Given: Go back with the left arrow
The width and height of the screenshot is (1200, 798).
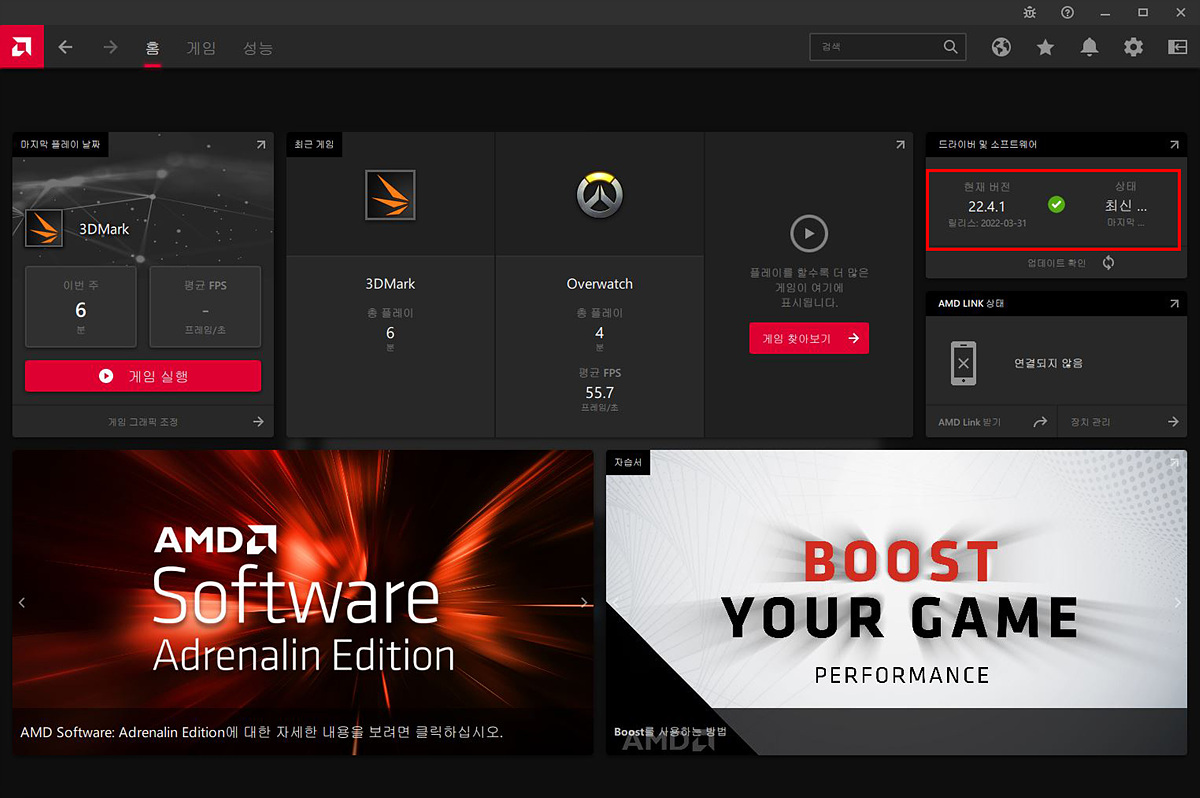Looking at the screenshot, I should 66,47.
